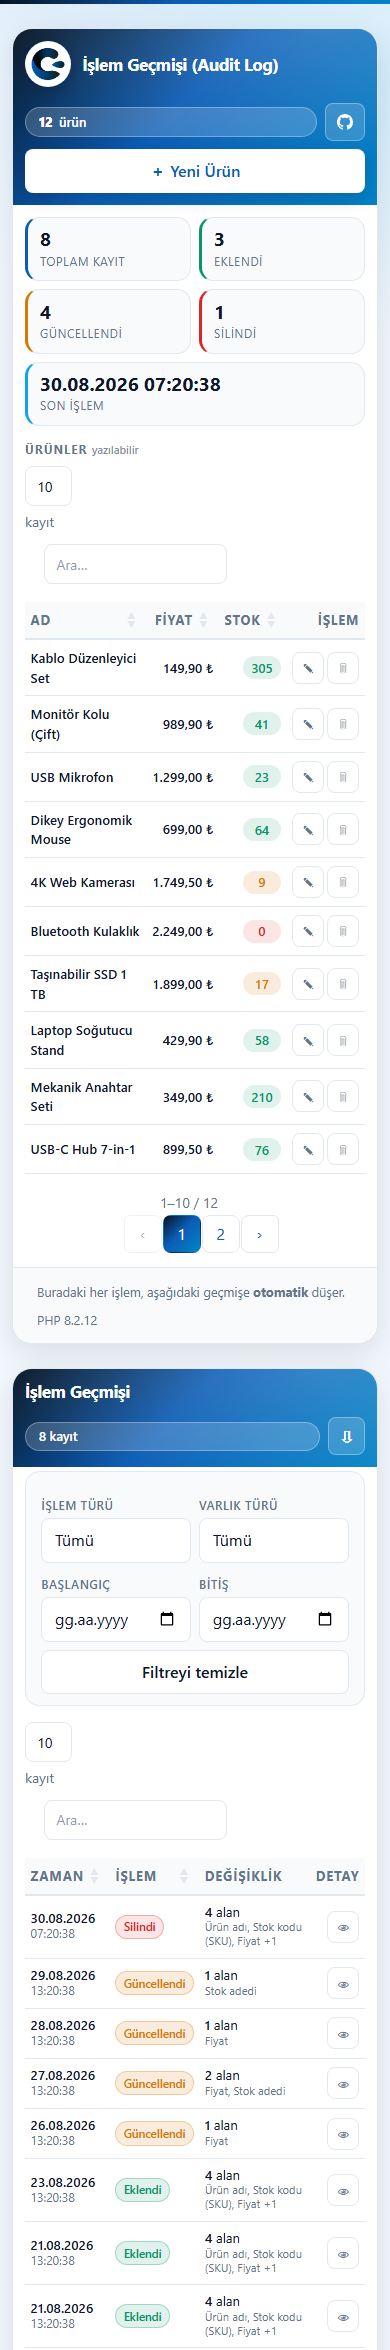The height and width of the screenshot is (2350, 390).
Task: Delete the Bluetooth Kulaklık product
Action: (x=343, y=931)
